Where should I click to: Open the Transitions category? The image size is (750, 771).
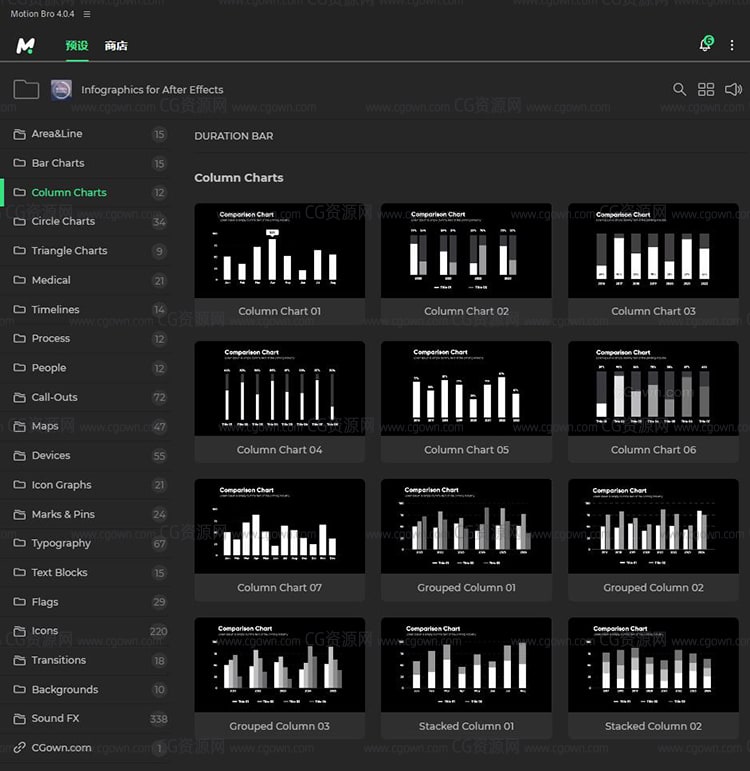85,660
